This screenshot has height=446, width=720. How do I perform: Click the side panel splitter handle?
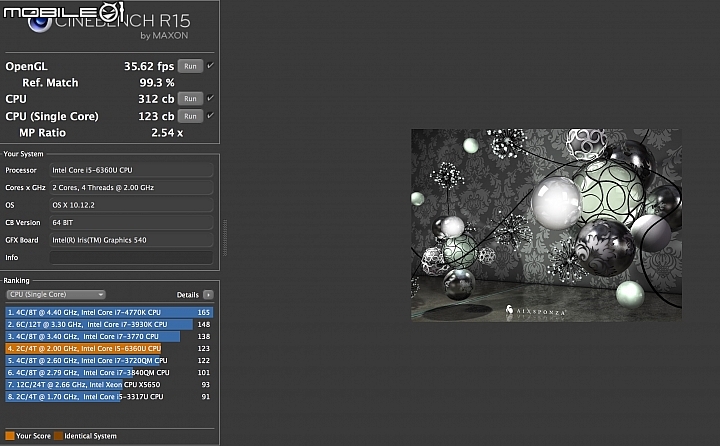(x=225, y=238)
